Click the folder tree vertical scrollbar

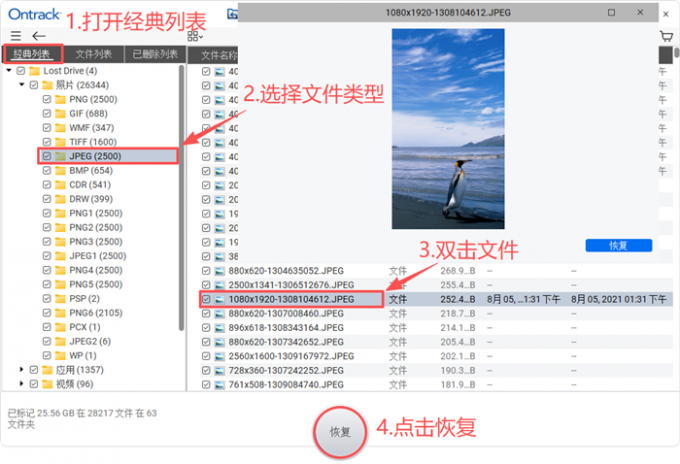(x=181, y=198)
